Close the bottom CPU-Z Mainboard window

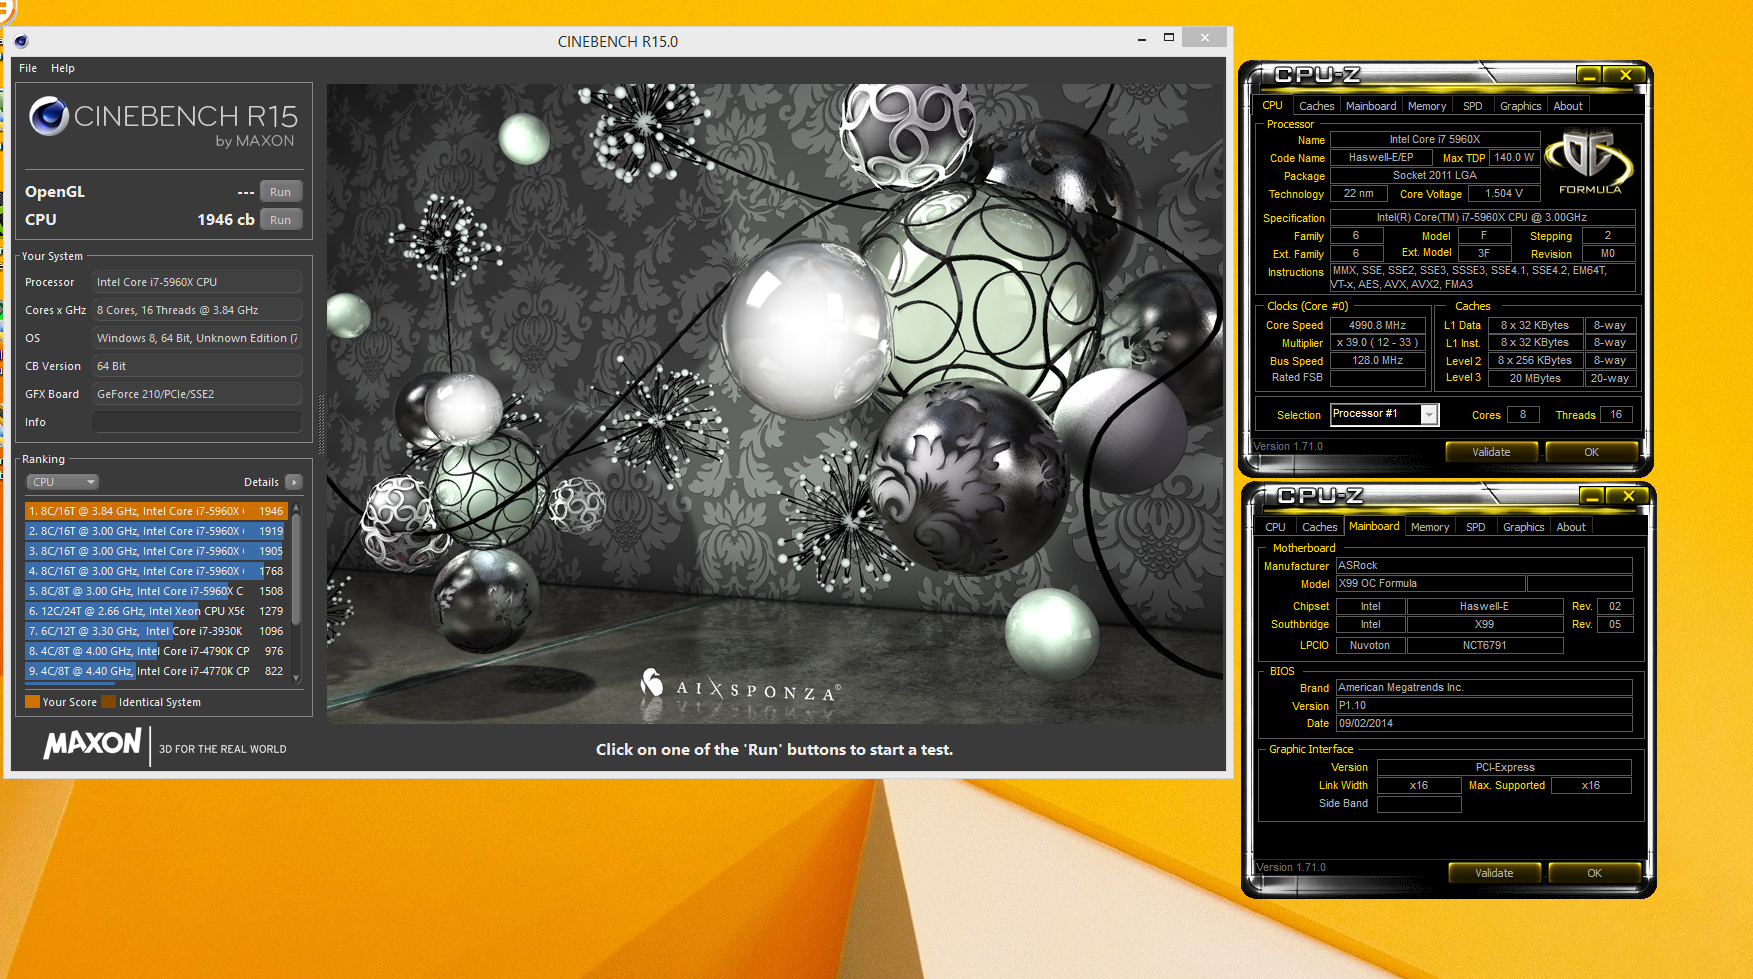[x=1628, y=496]
